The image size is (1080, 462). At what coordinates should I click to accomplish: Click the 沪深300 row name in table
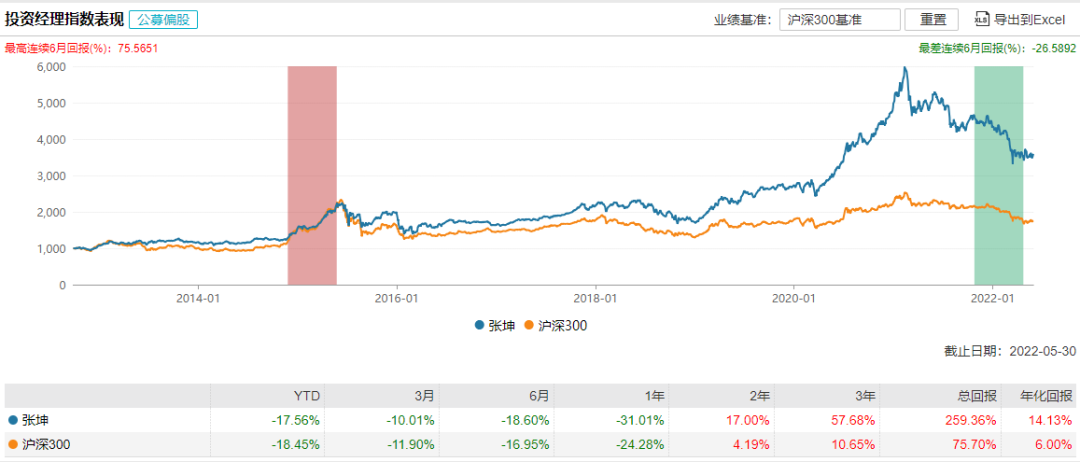click(48, 445)
